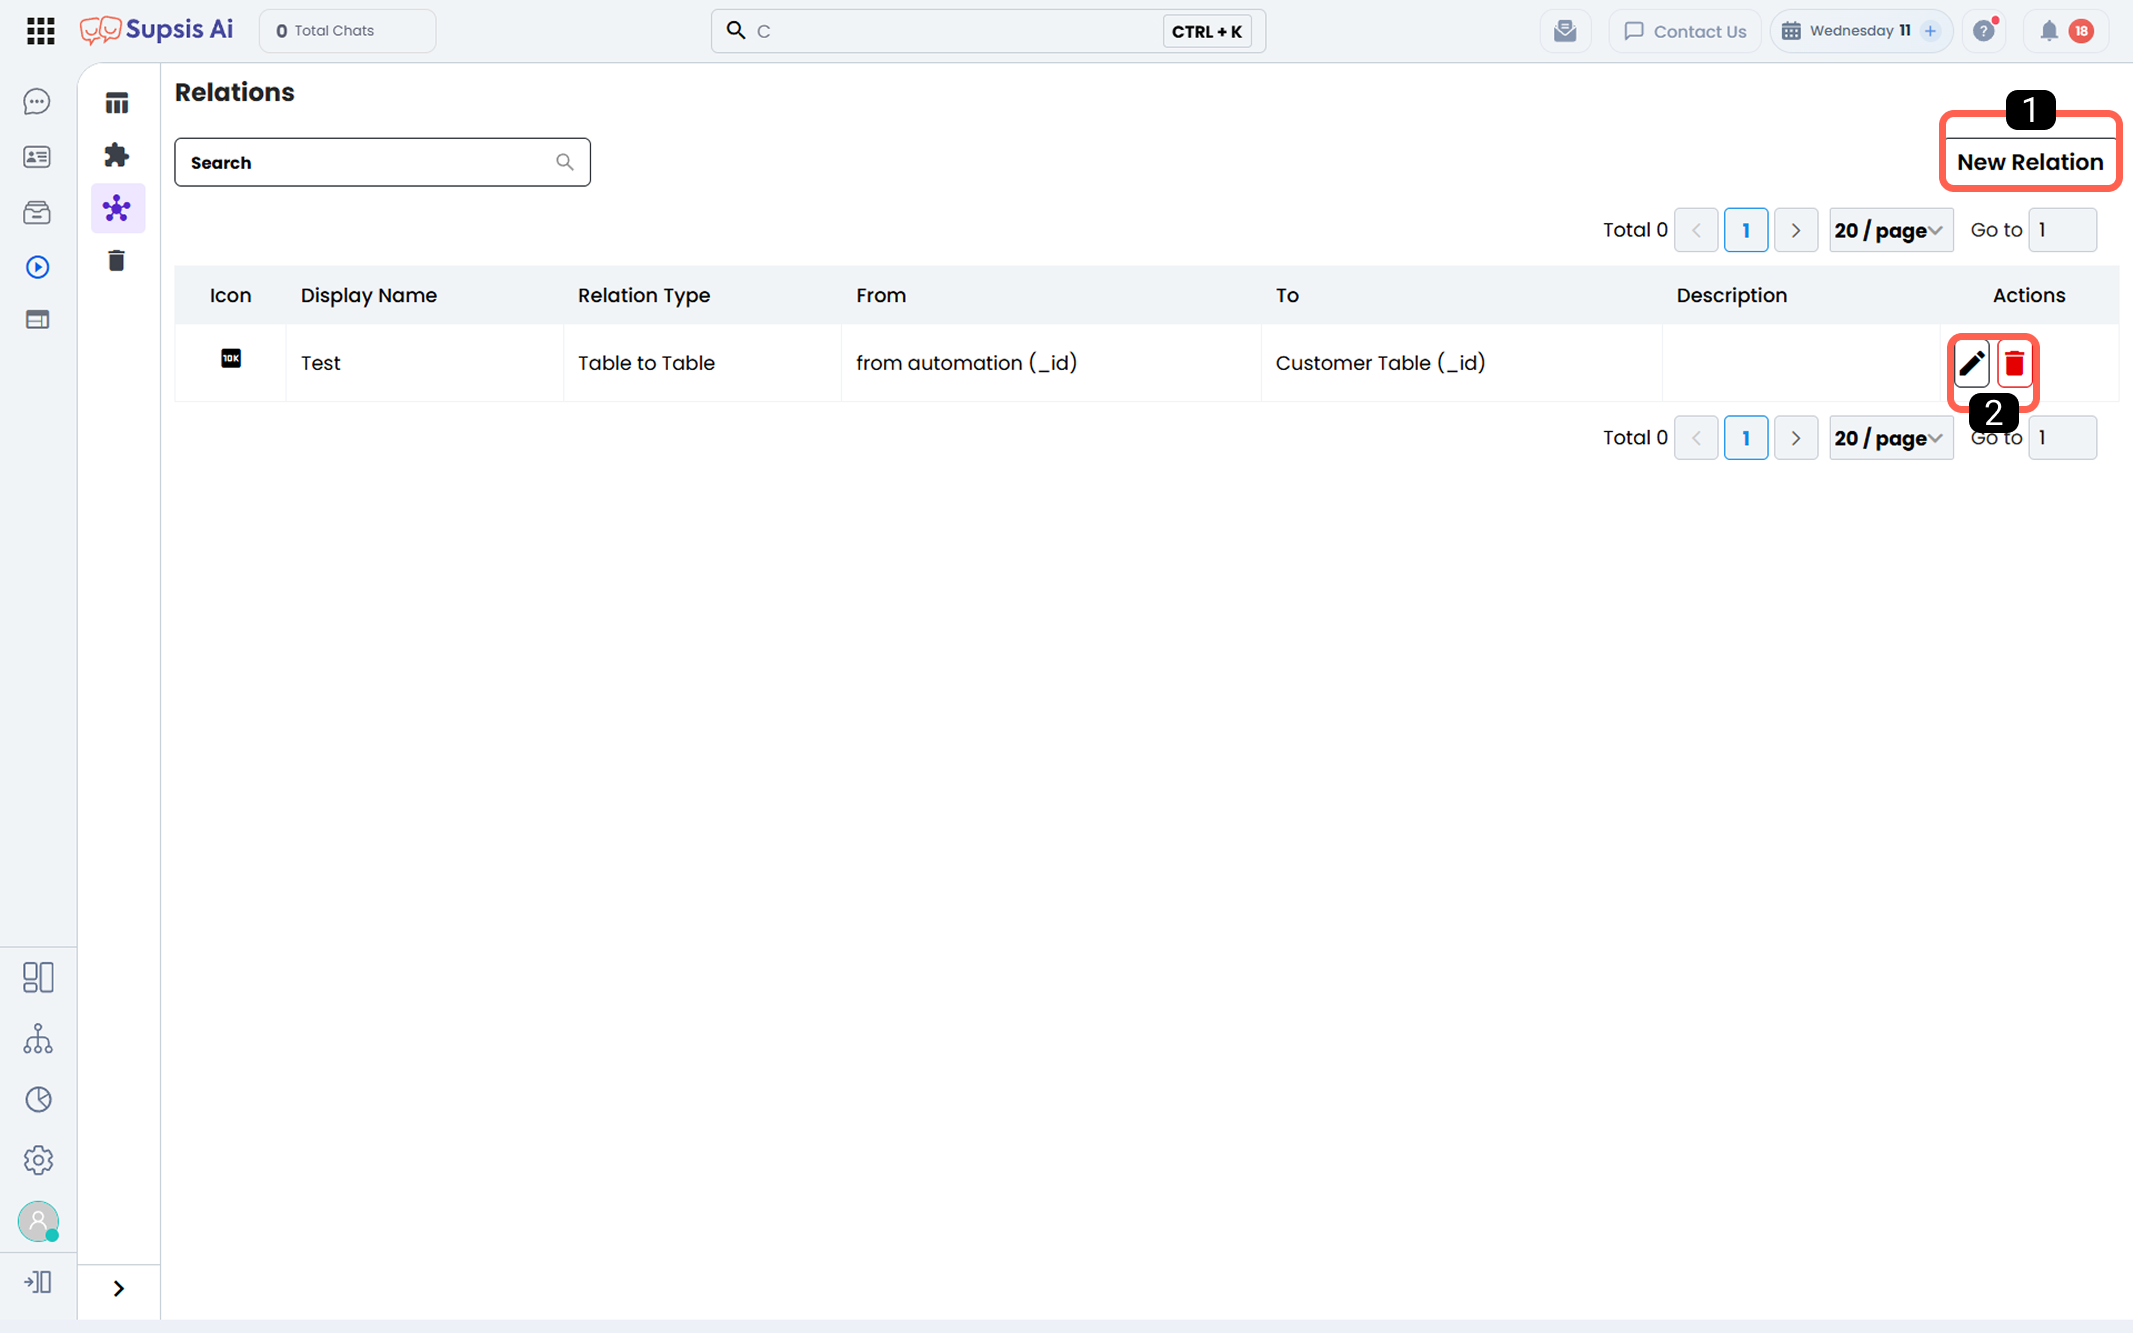Expand the secondary sidebar with chevron
This screenshot has height=1333, width=2133.
click(118, 1288)
